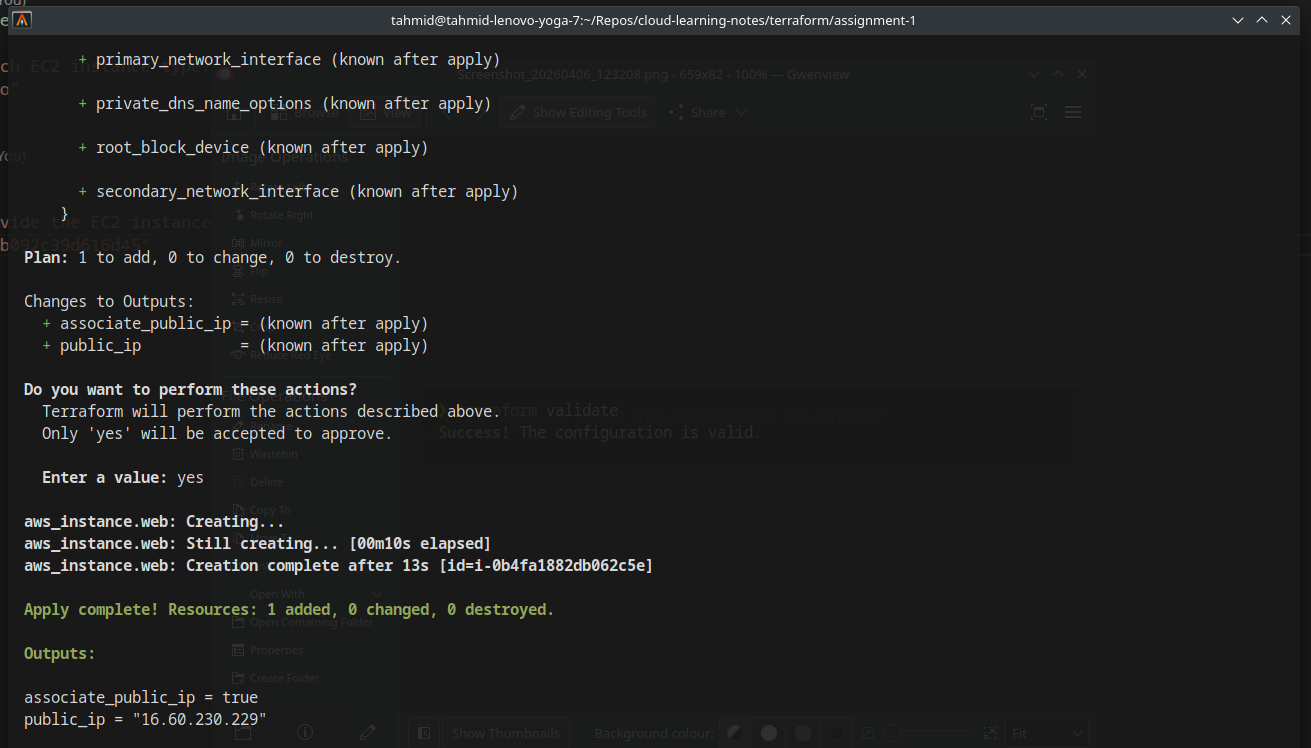
Task: Click Mirror in Image Operations
Action: (x=258, y=243)
